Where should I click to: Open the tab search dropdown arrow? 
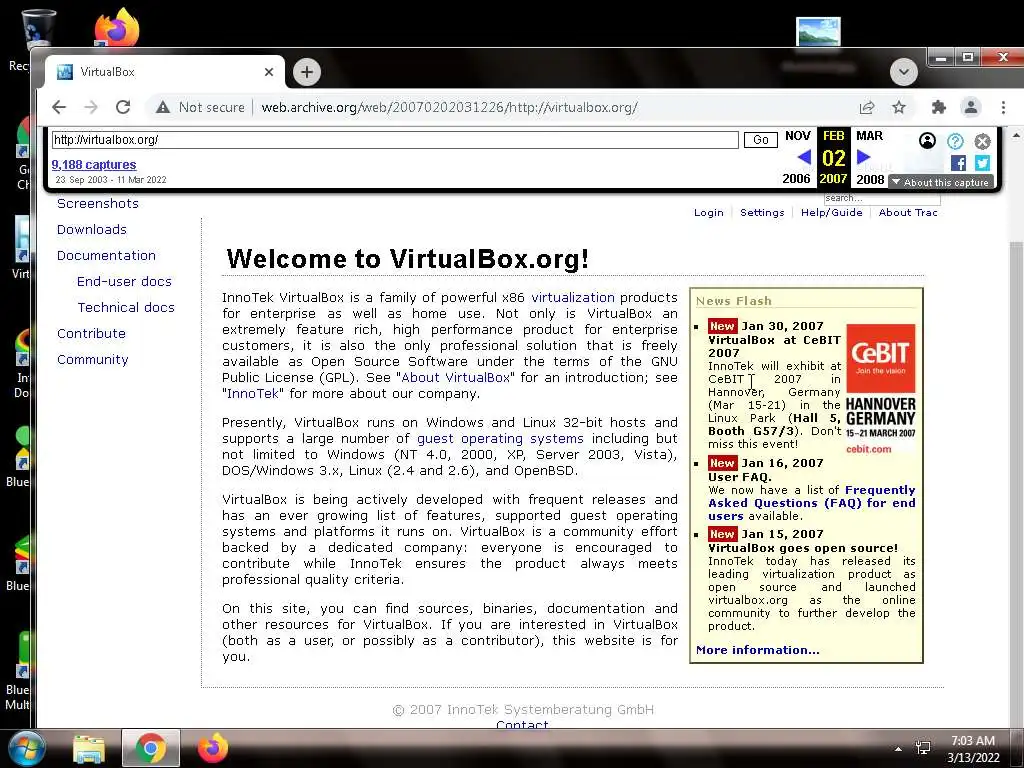pyautogui.click(x=904, y=72)
